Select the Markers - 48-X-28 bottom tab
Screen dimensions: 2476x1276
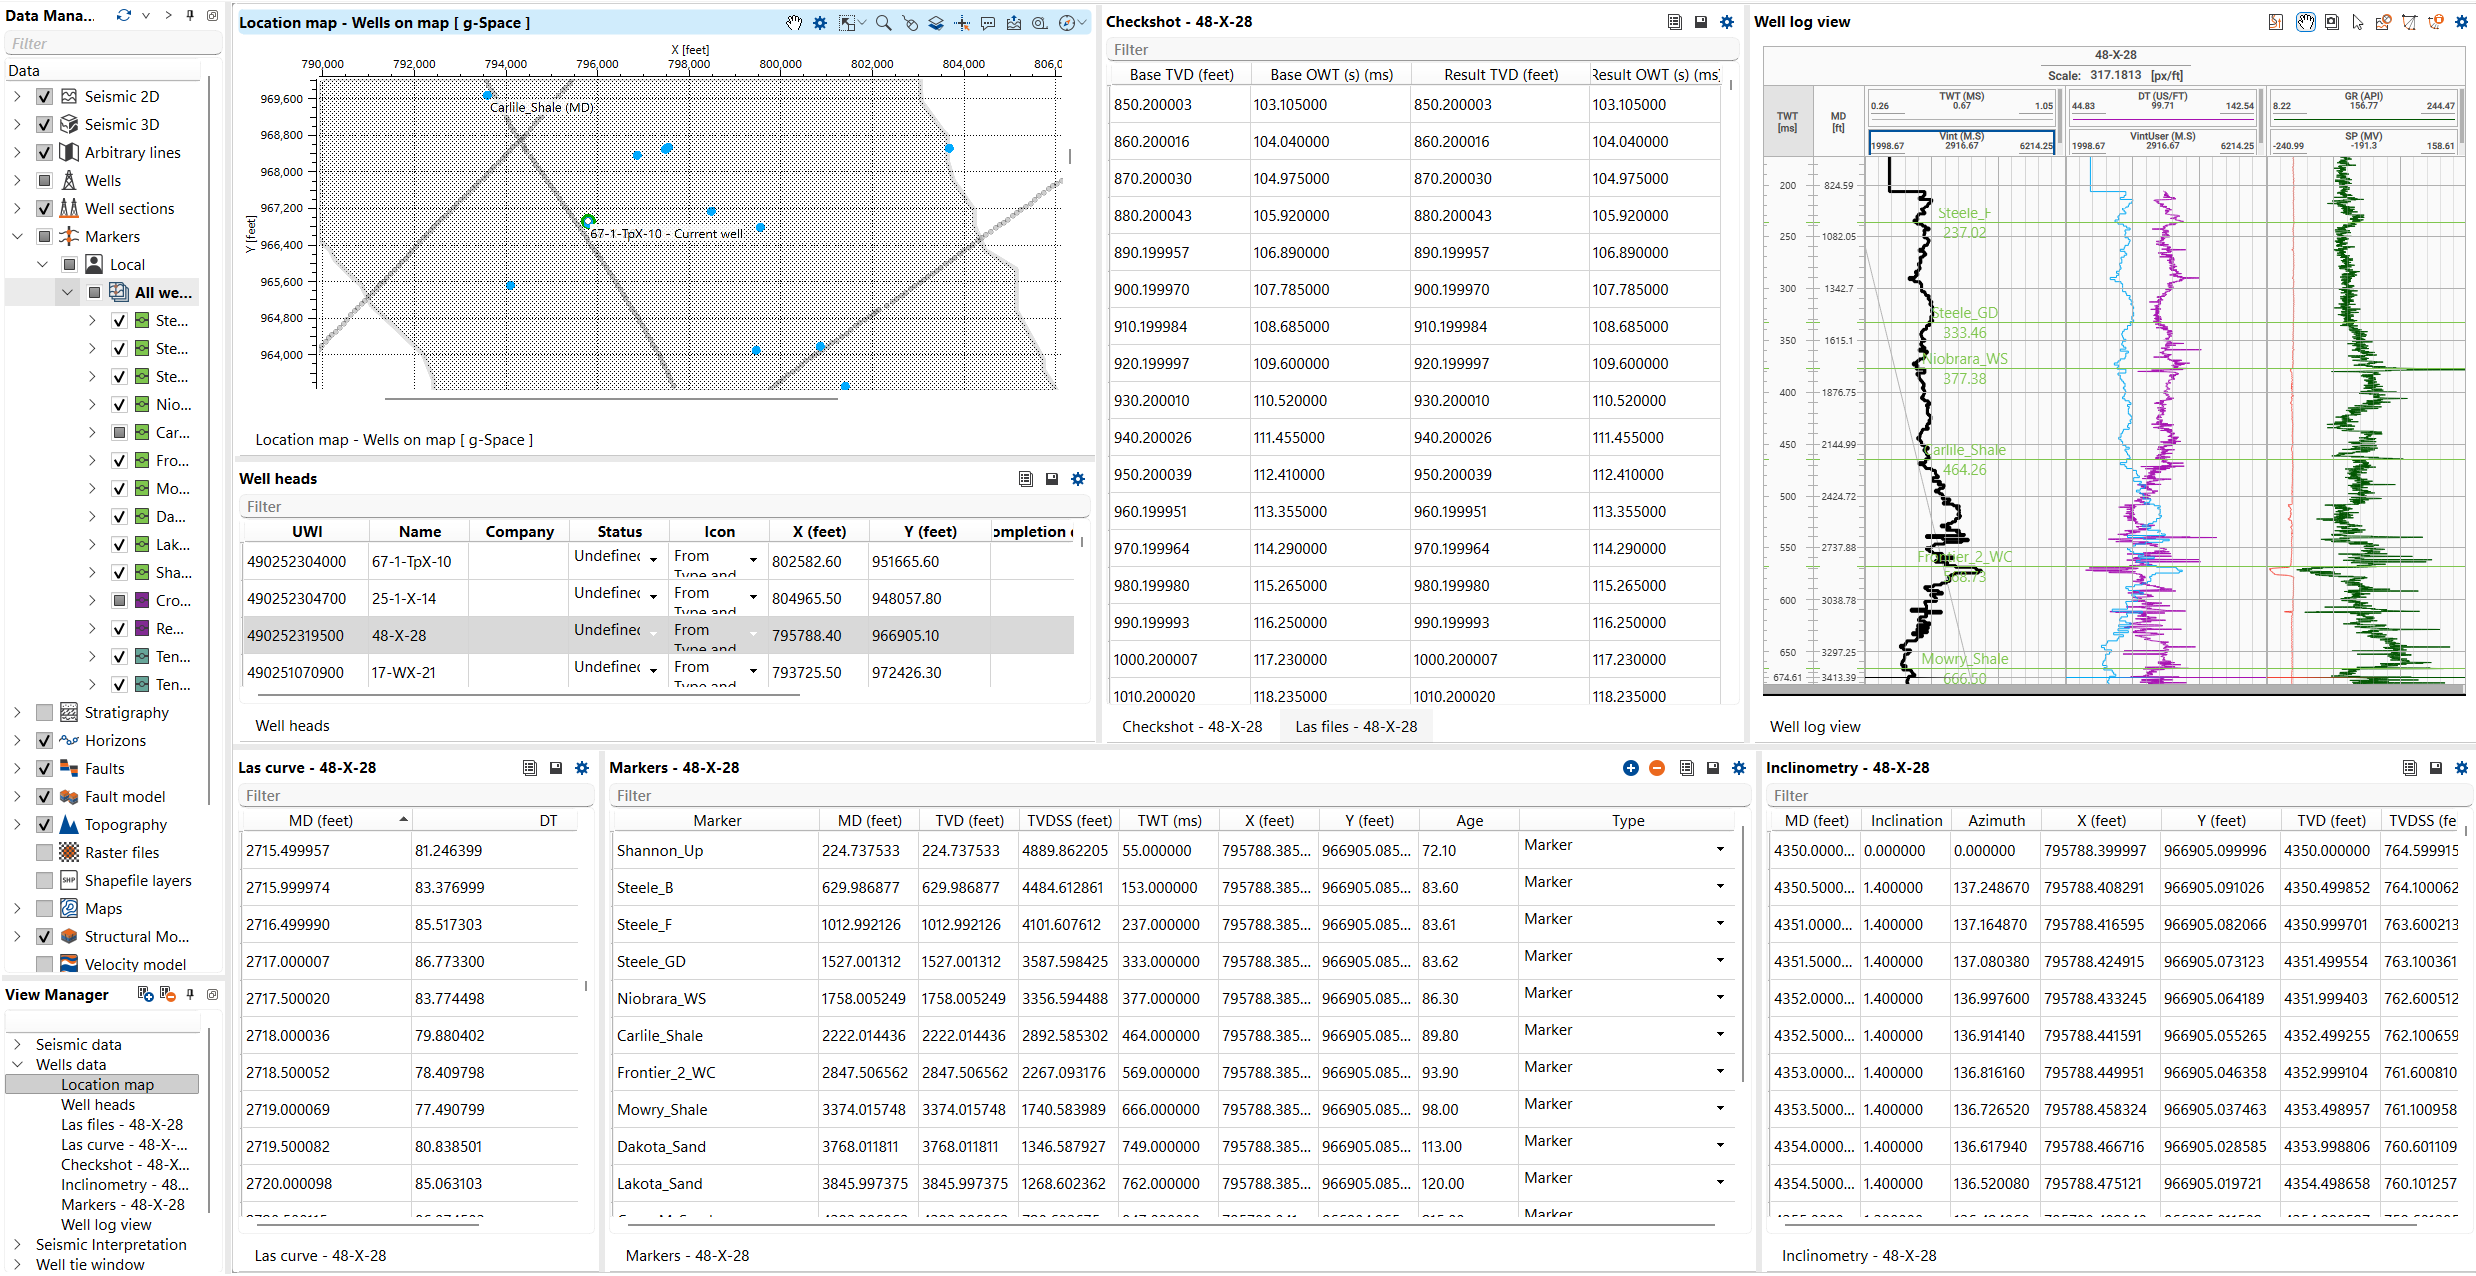tap(687, 1256)
